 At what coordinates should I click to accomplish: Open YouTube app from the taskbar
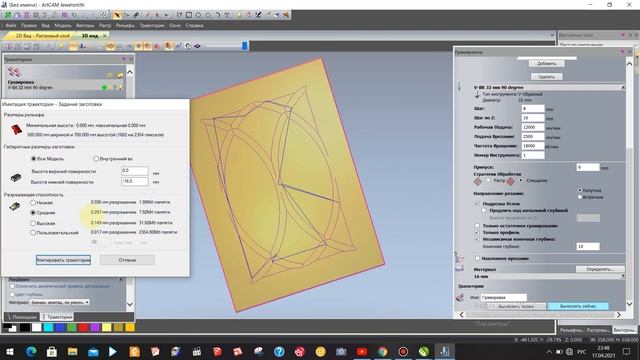coord(362,351)
